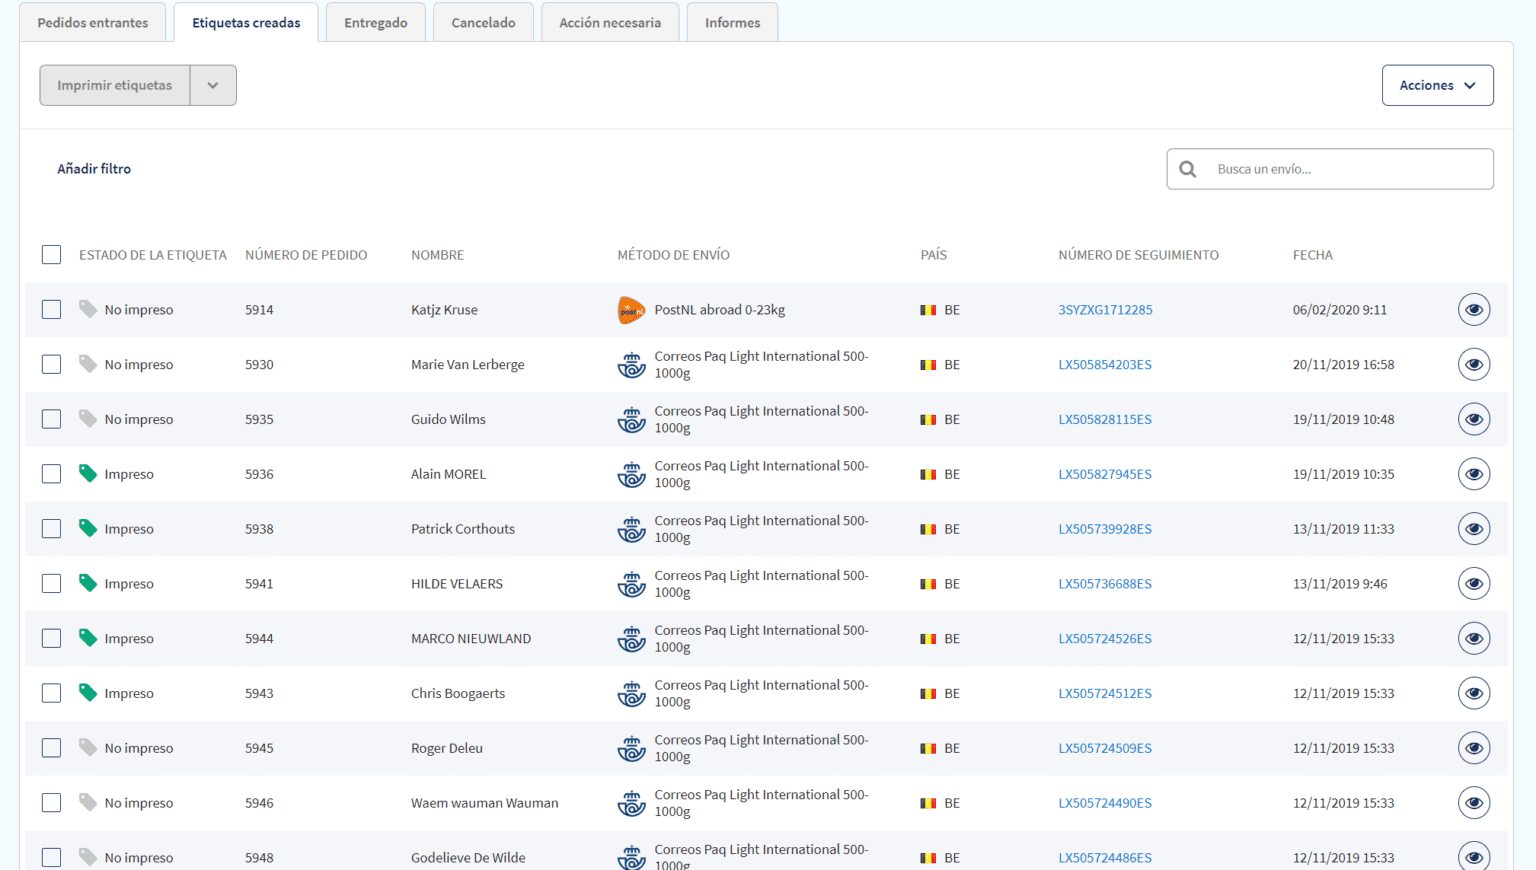Click green tag icon for MARCO NIEUWLAND

88,638
